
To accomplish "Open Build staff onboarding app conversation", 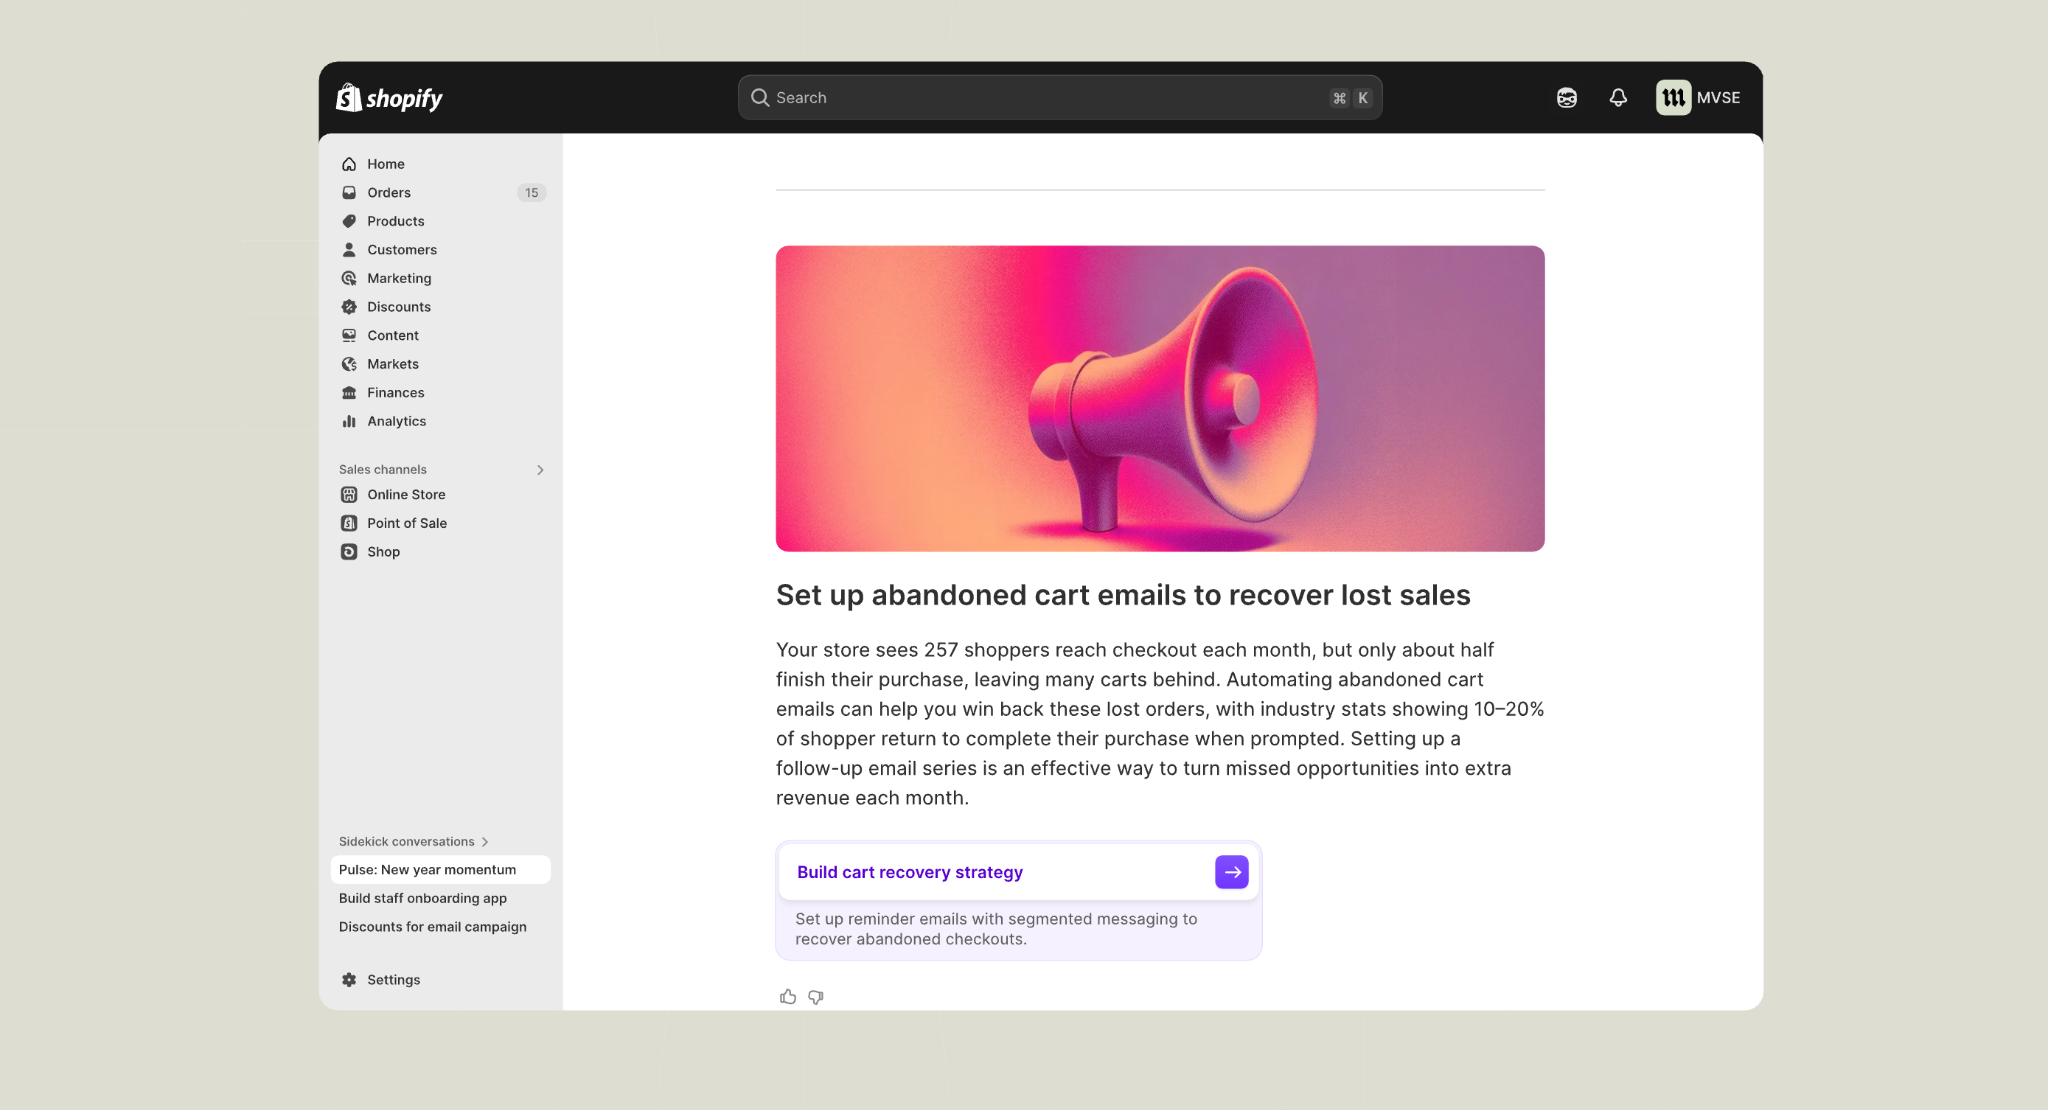I will (x=422, y=899).
